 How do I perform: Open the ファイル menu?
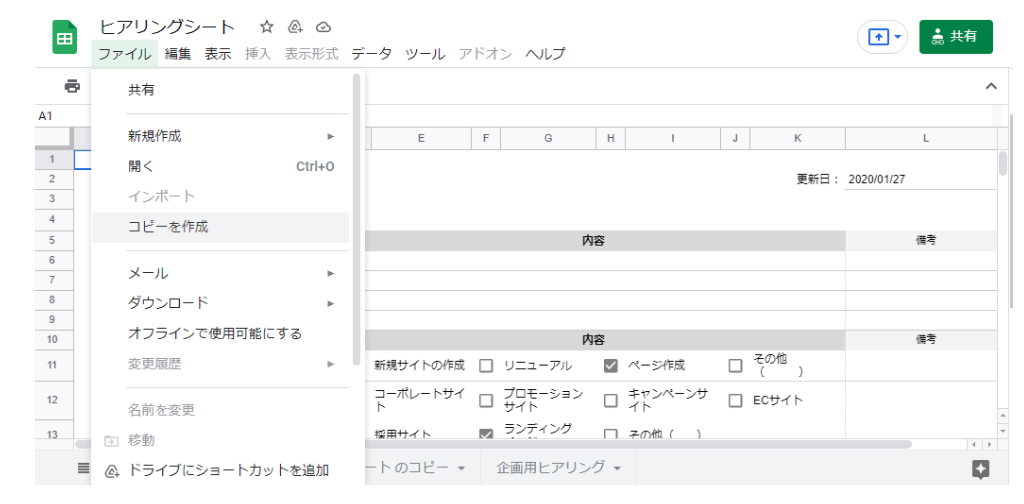(125, 54)
